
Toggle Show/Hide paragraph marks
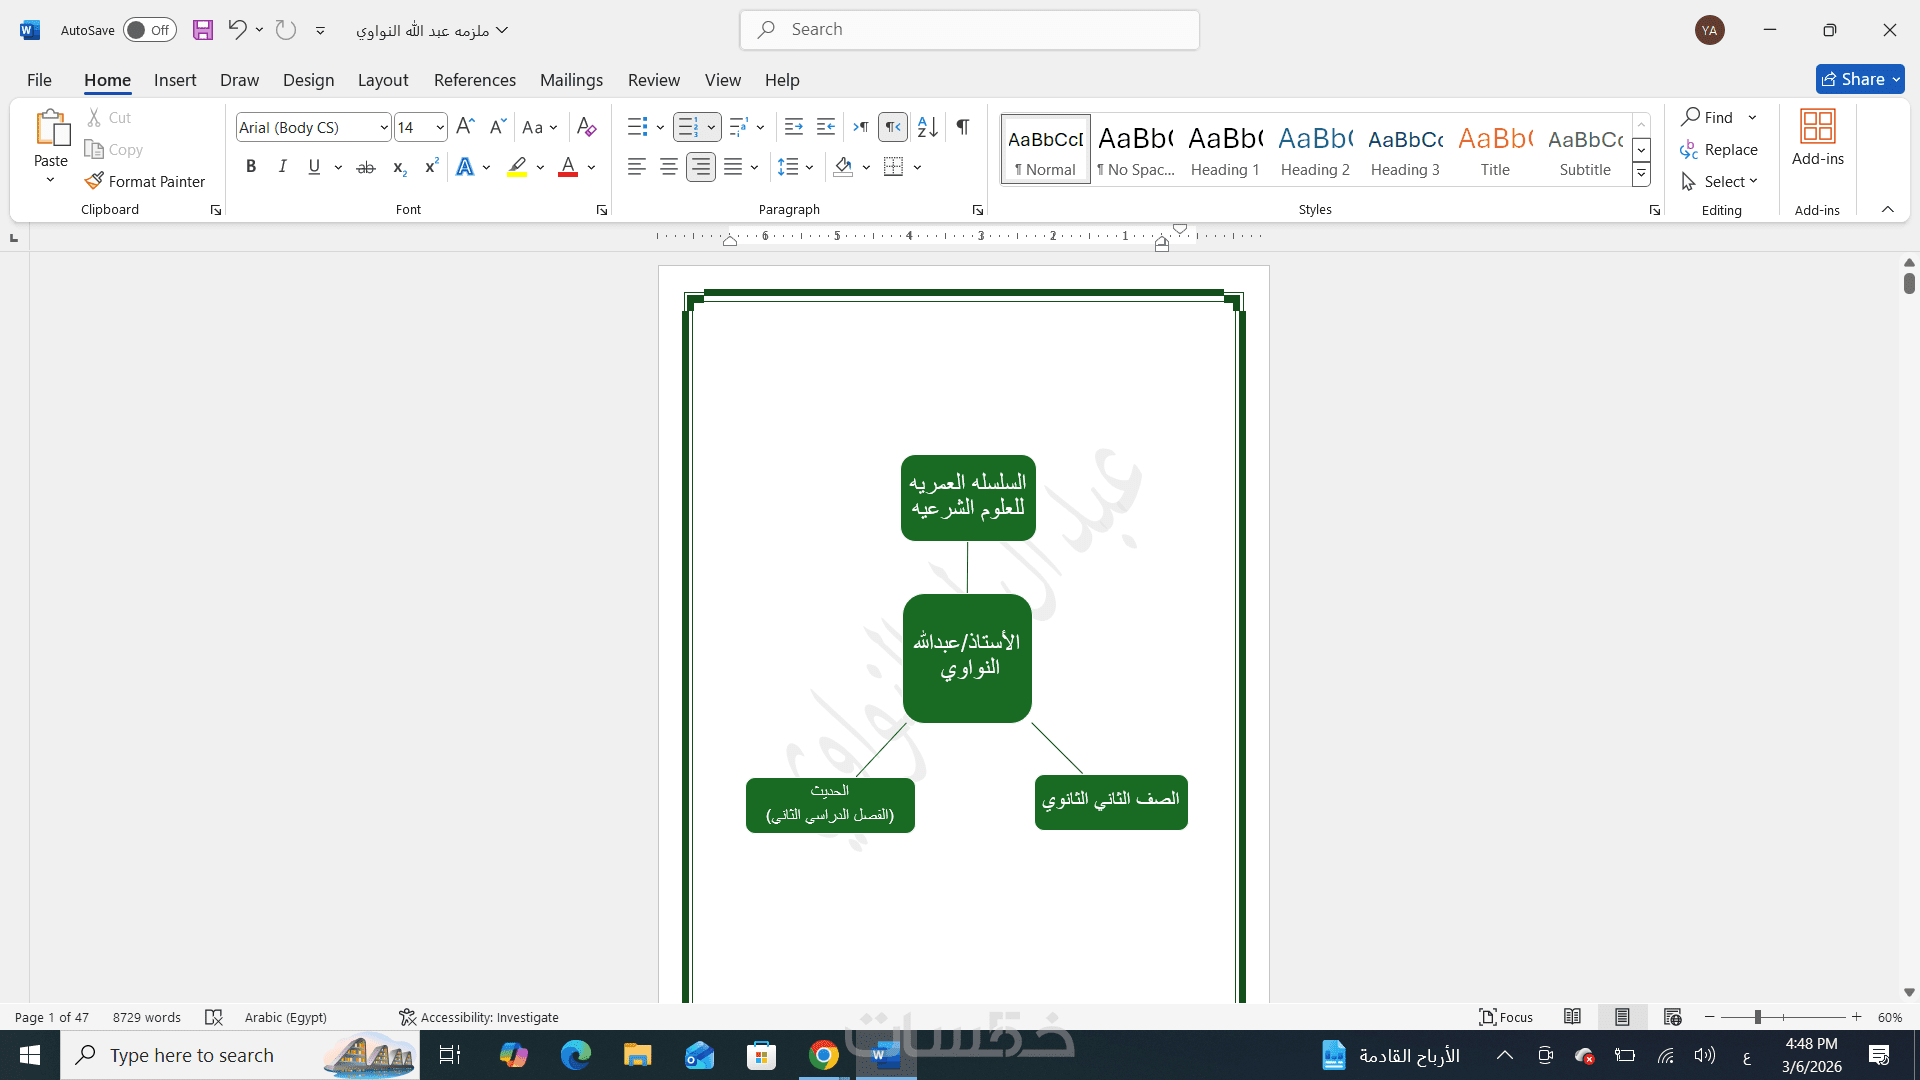pos(962,127)
